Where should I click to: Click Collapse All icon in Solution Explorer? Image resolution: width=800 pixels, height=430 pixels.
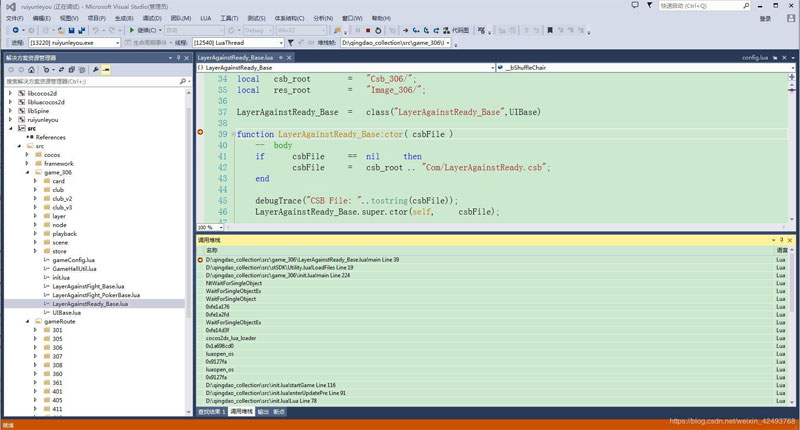click(71, 69)
